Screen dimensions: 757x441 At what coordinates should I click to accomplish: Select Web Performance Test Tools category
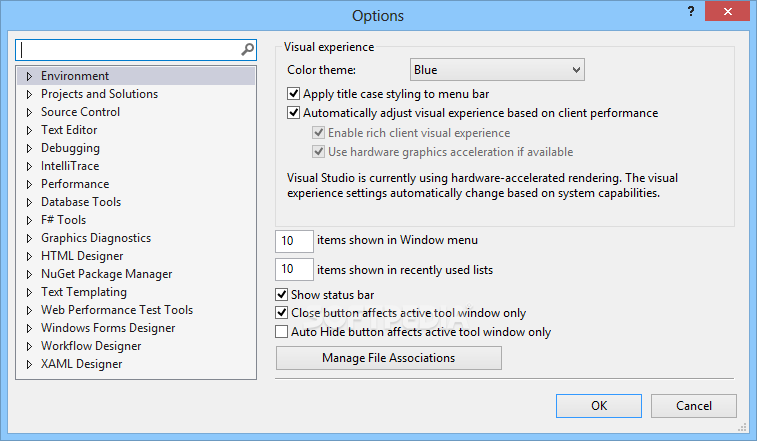117,310
